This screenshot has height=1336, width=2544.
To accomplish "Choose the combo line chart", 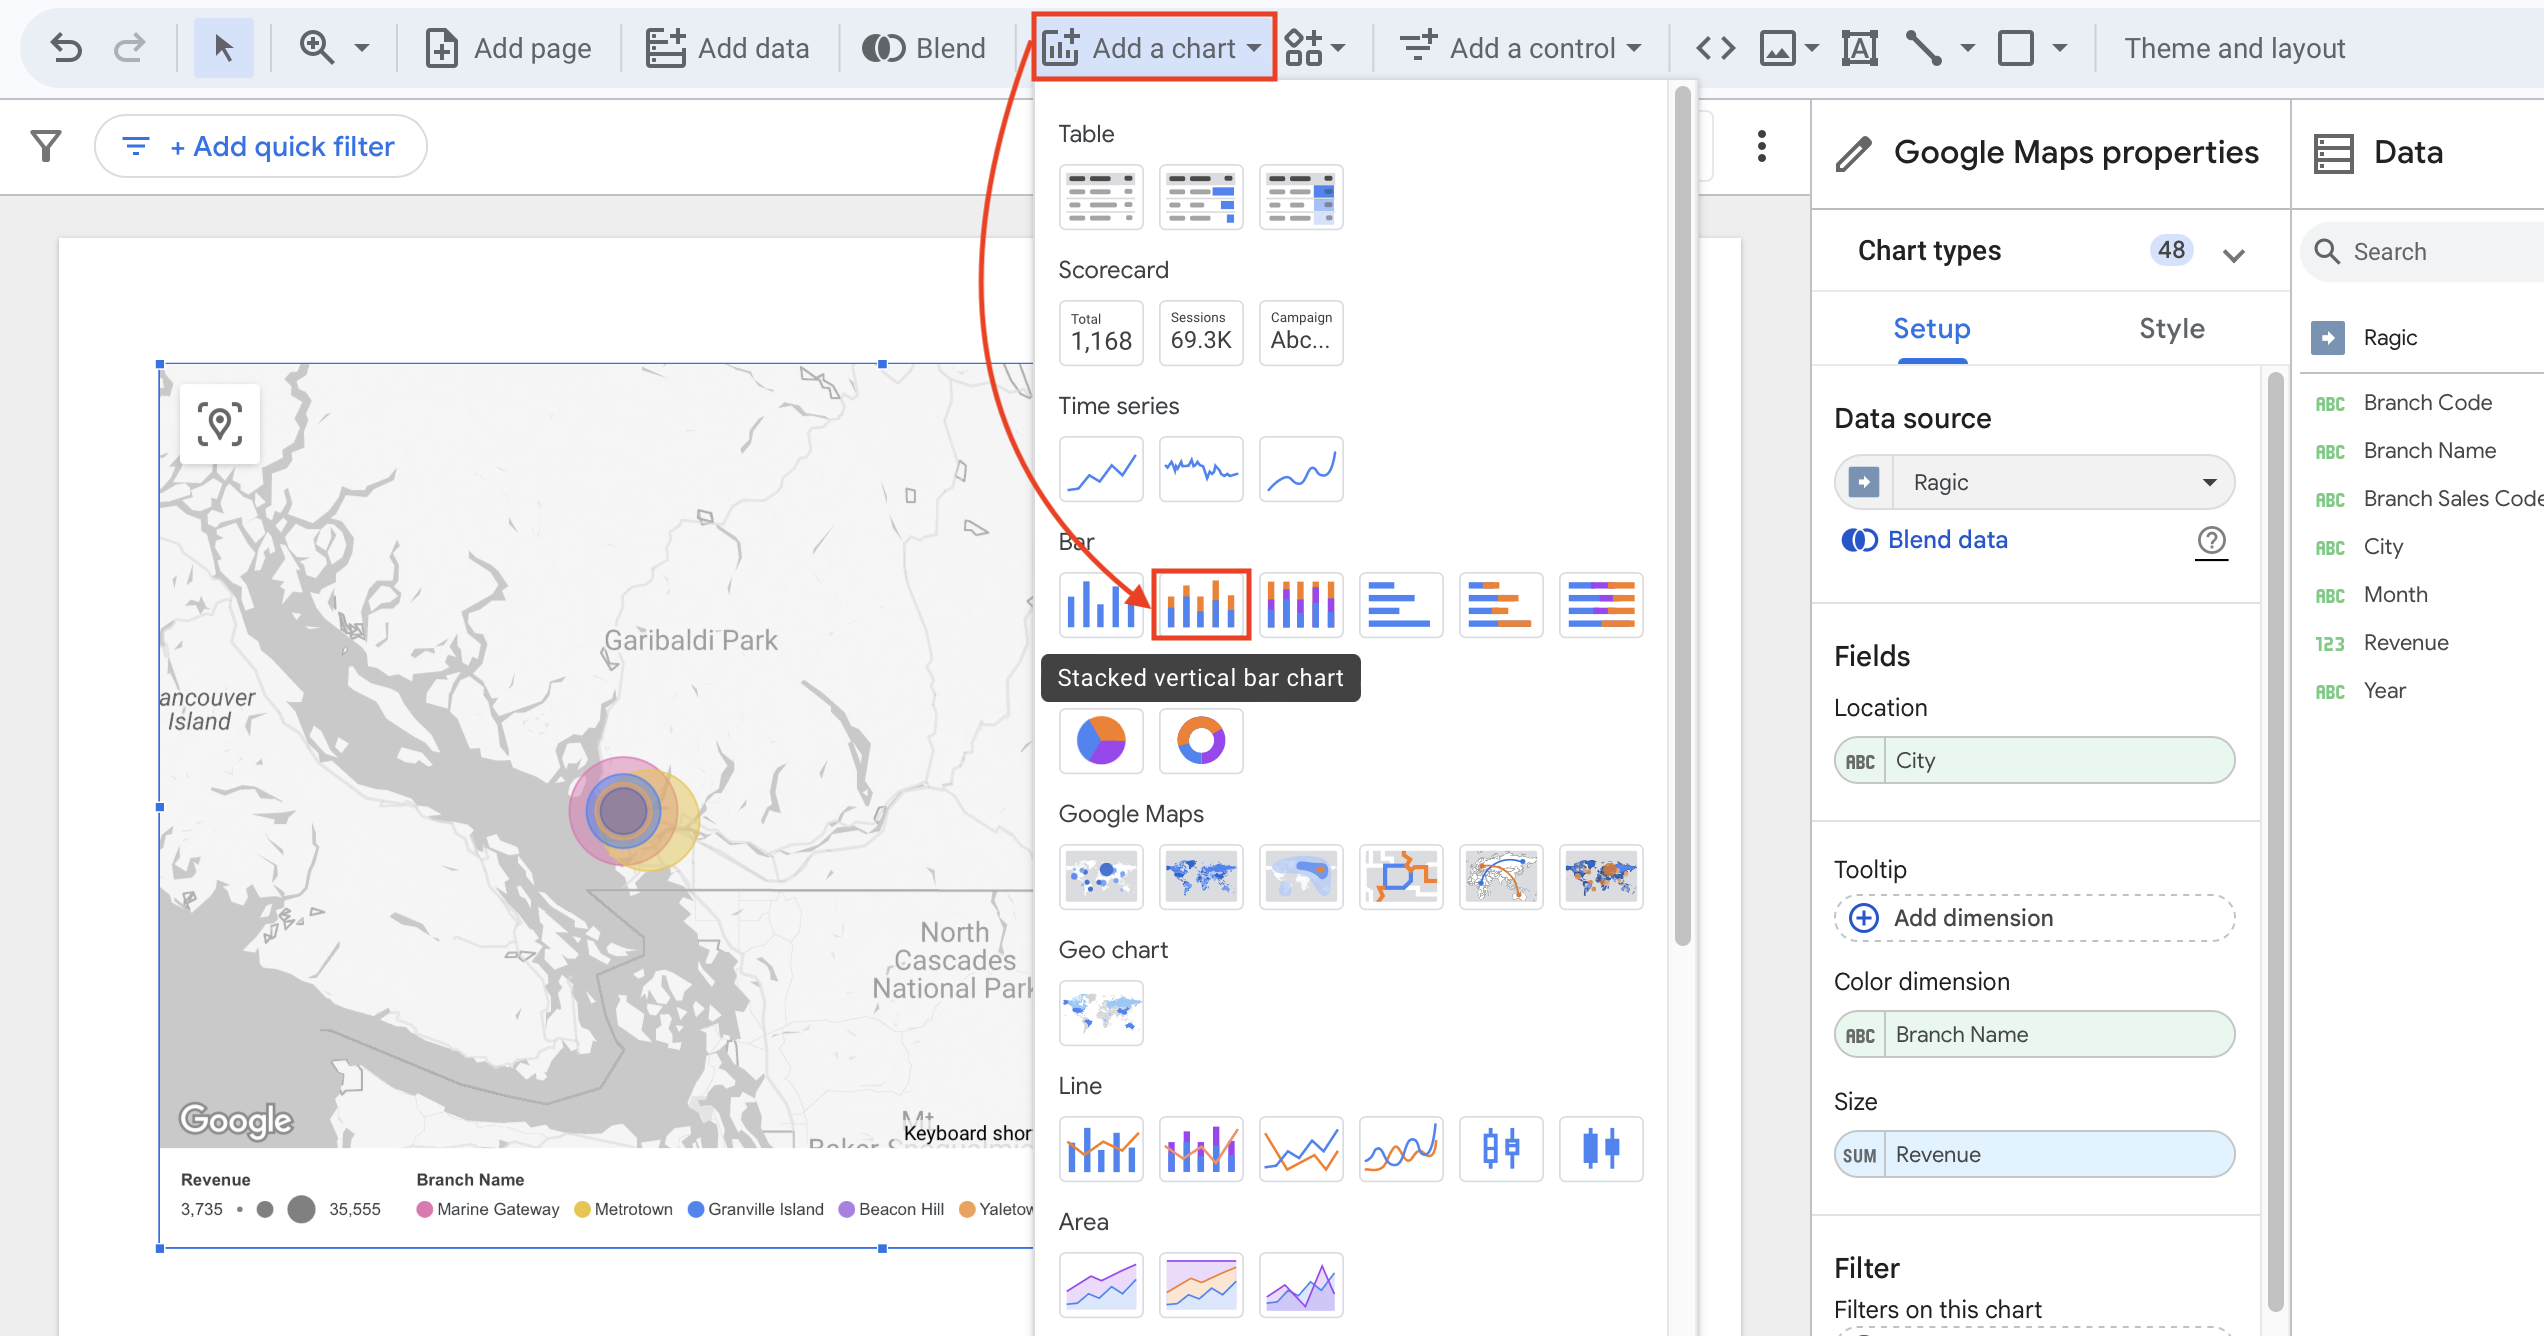I will tap(1101, 1149).
